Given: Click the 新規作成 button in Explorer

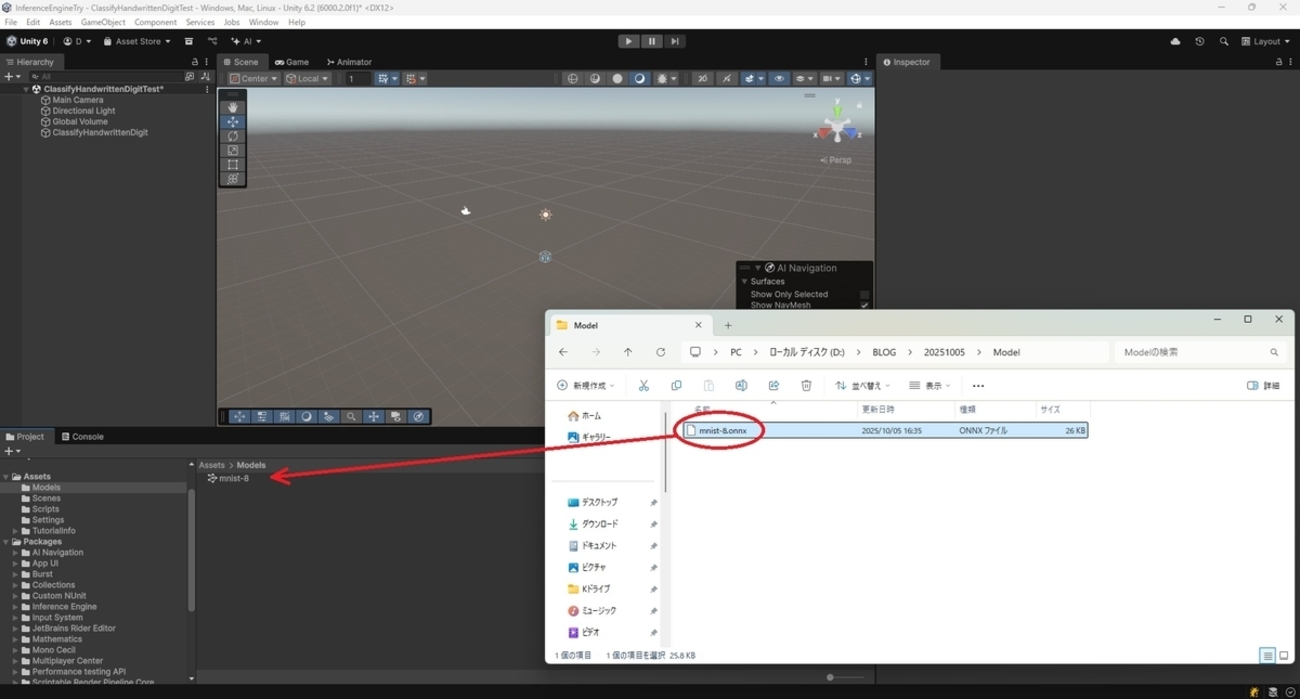Looking at the screenshot, I should coord(586,385).
